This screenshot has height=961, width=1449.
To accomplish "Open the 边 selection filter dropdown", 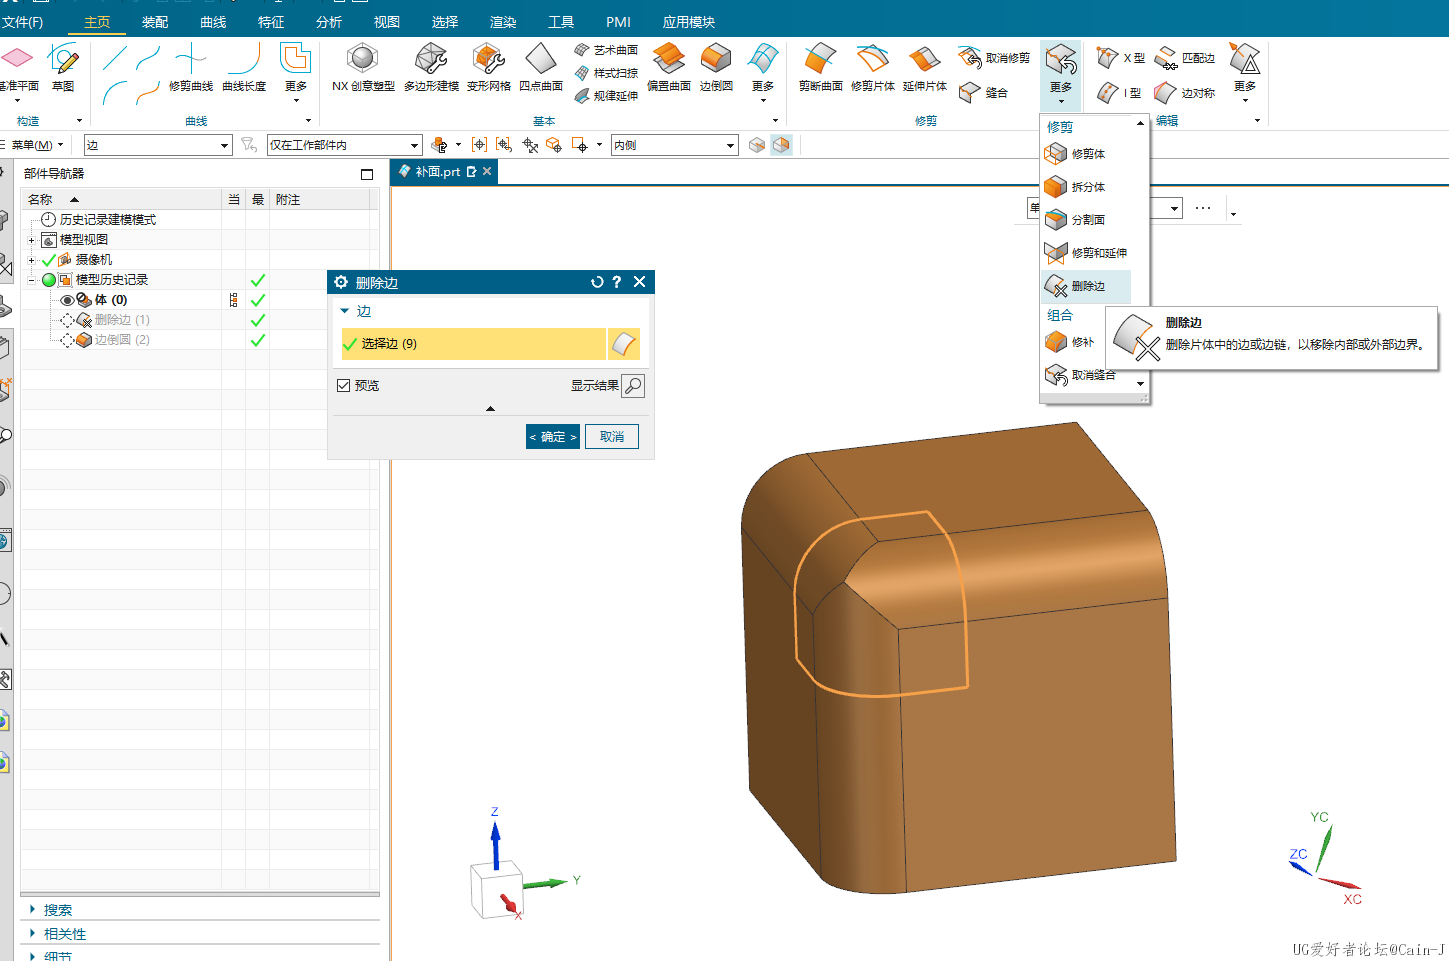I will [x=158, y=145].
